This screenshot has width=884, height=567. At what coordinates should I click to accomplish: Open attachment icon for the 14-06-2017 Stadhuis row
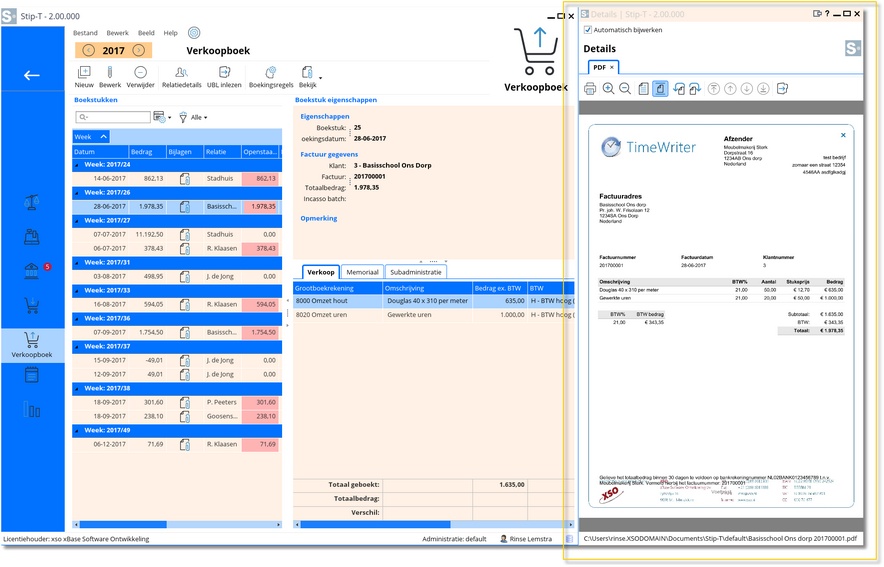click(x=185, y=178)
